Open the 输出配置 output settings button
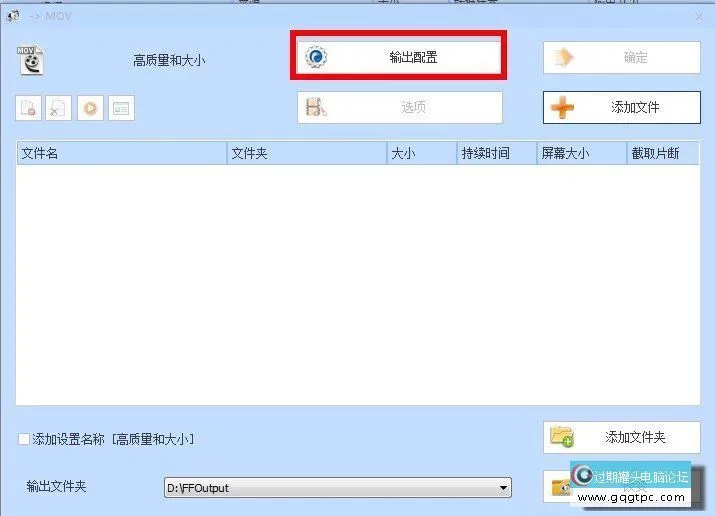715x516 pixels. (x=399, y=57)
